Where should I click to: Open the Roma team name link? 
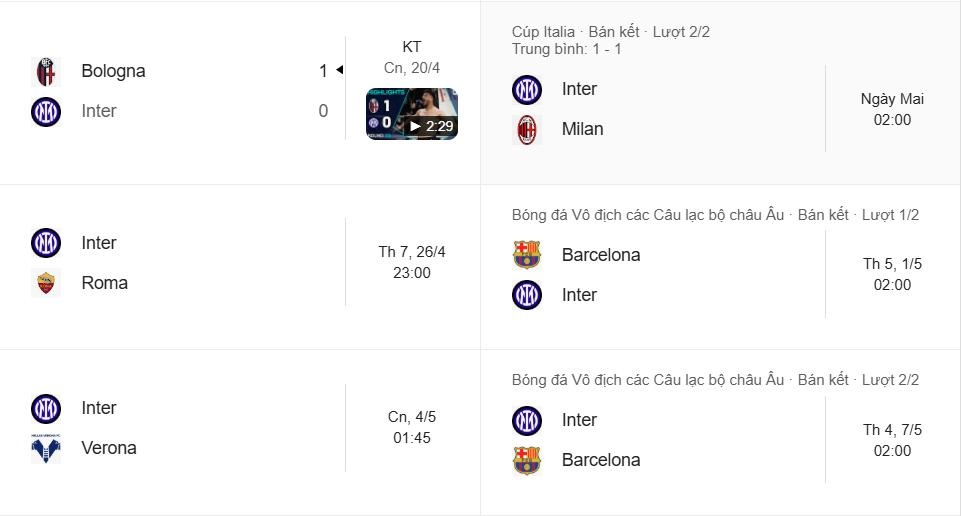coord(104,283)
